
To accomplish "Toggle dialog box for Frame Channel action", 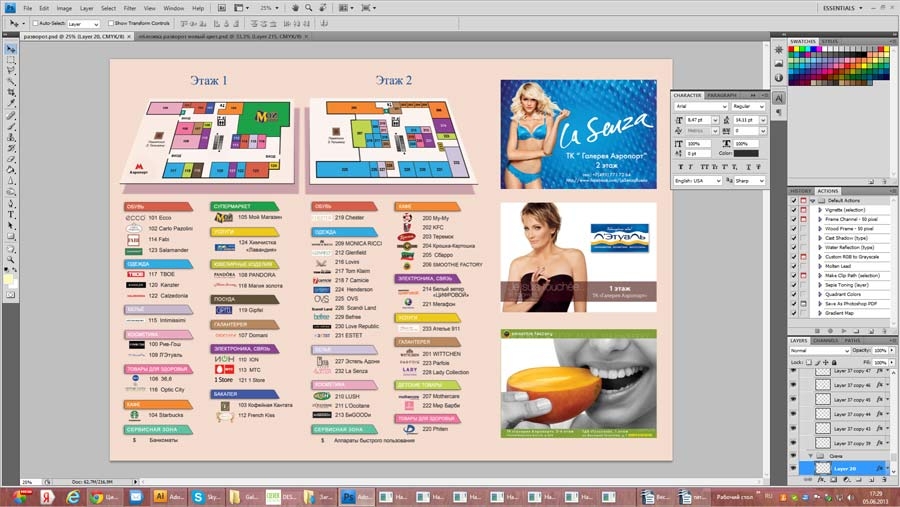I will click(x=803, y=219).
